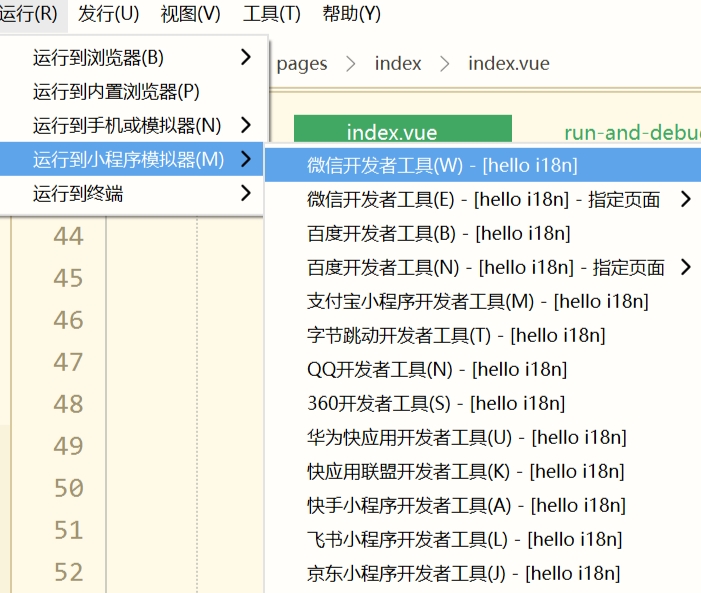Click the pages breadcrumb segment
The width and height of the screenshot is (701, 593).
tap(302, 63)
